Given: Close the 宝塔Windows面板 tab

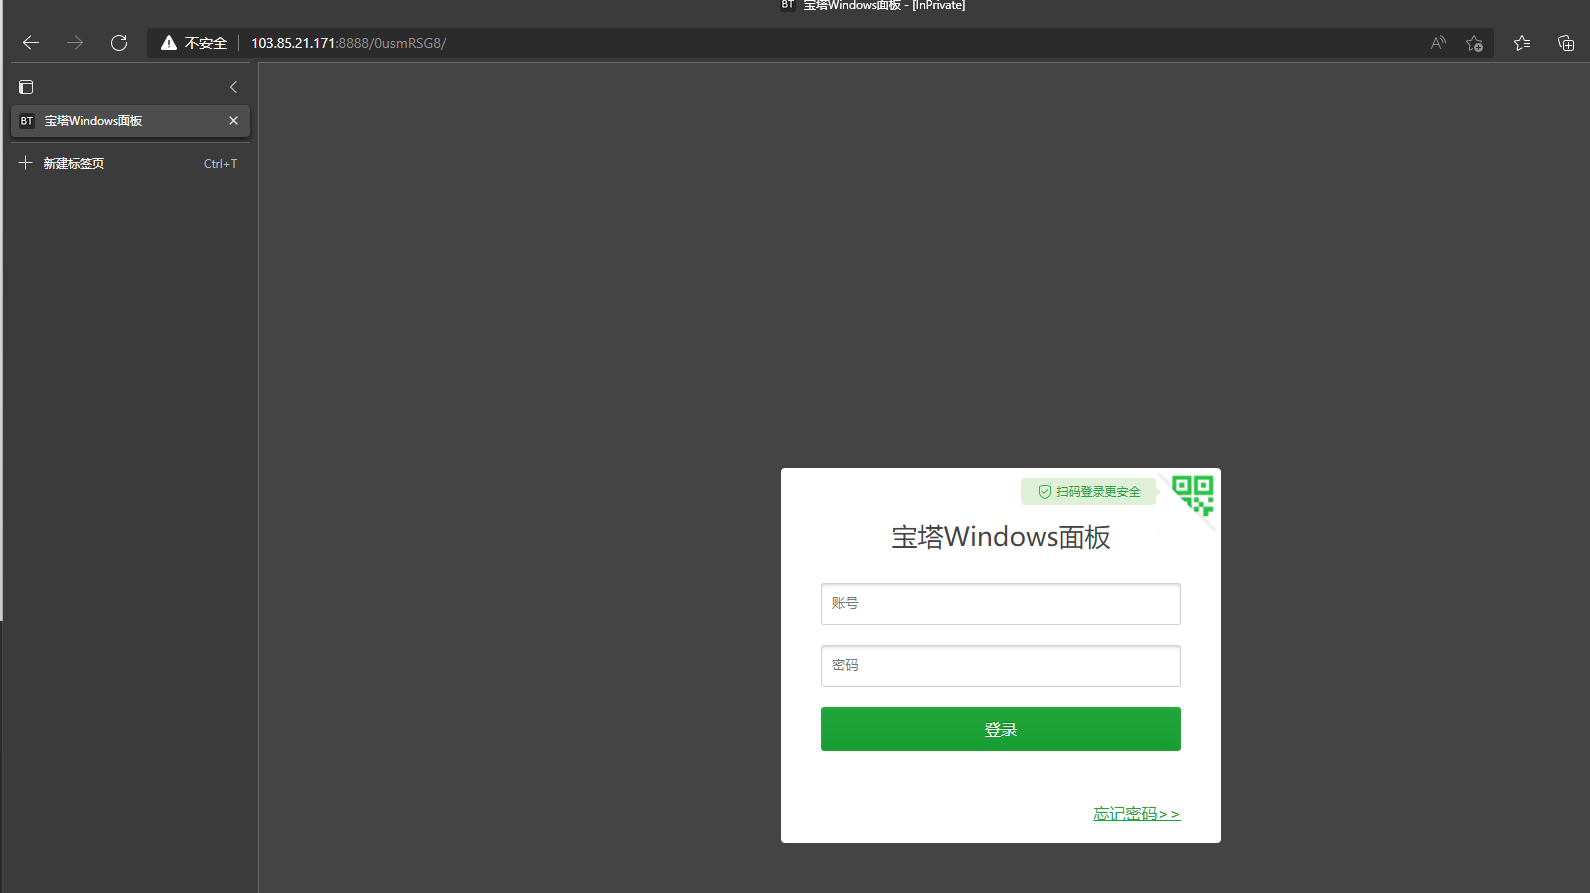Looking at the screenshot, I should 233,121.
